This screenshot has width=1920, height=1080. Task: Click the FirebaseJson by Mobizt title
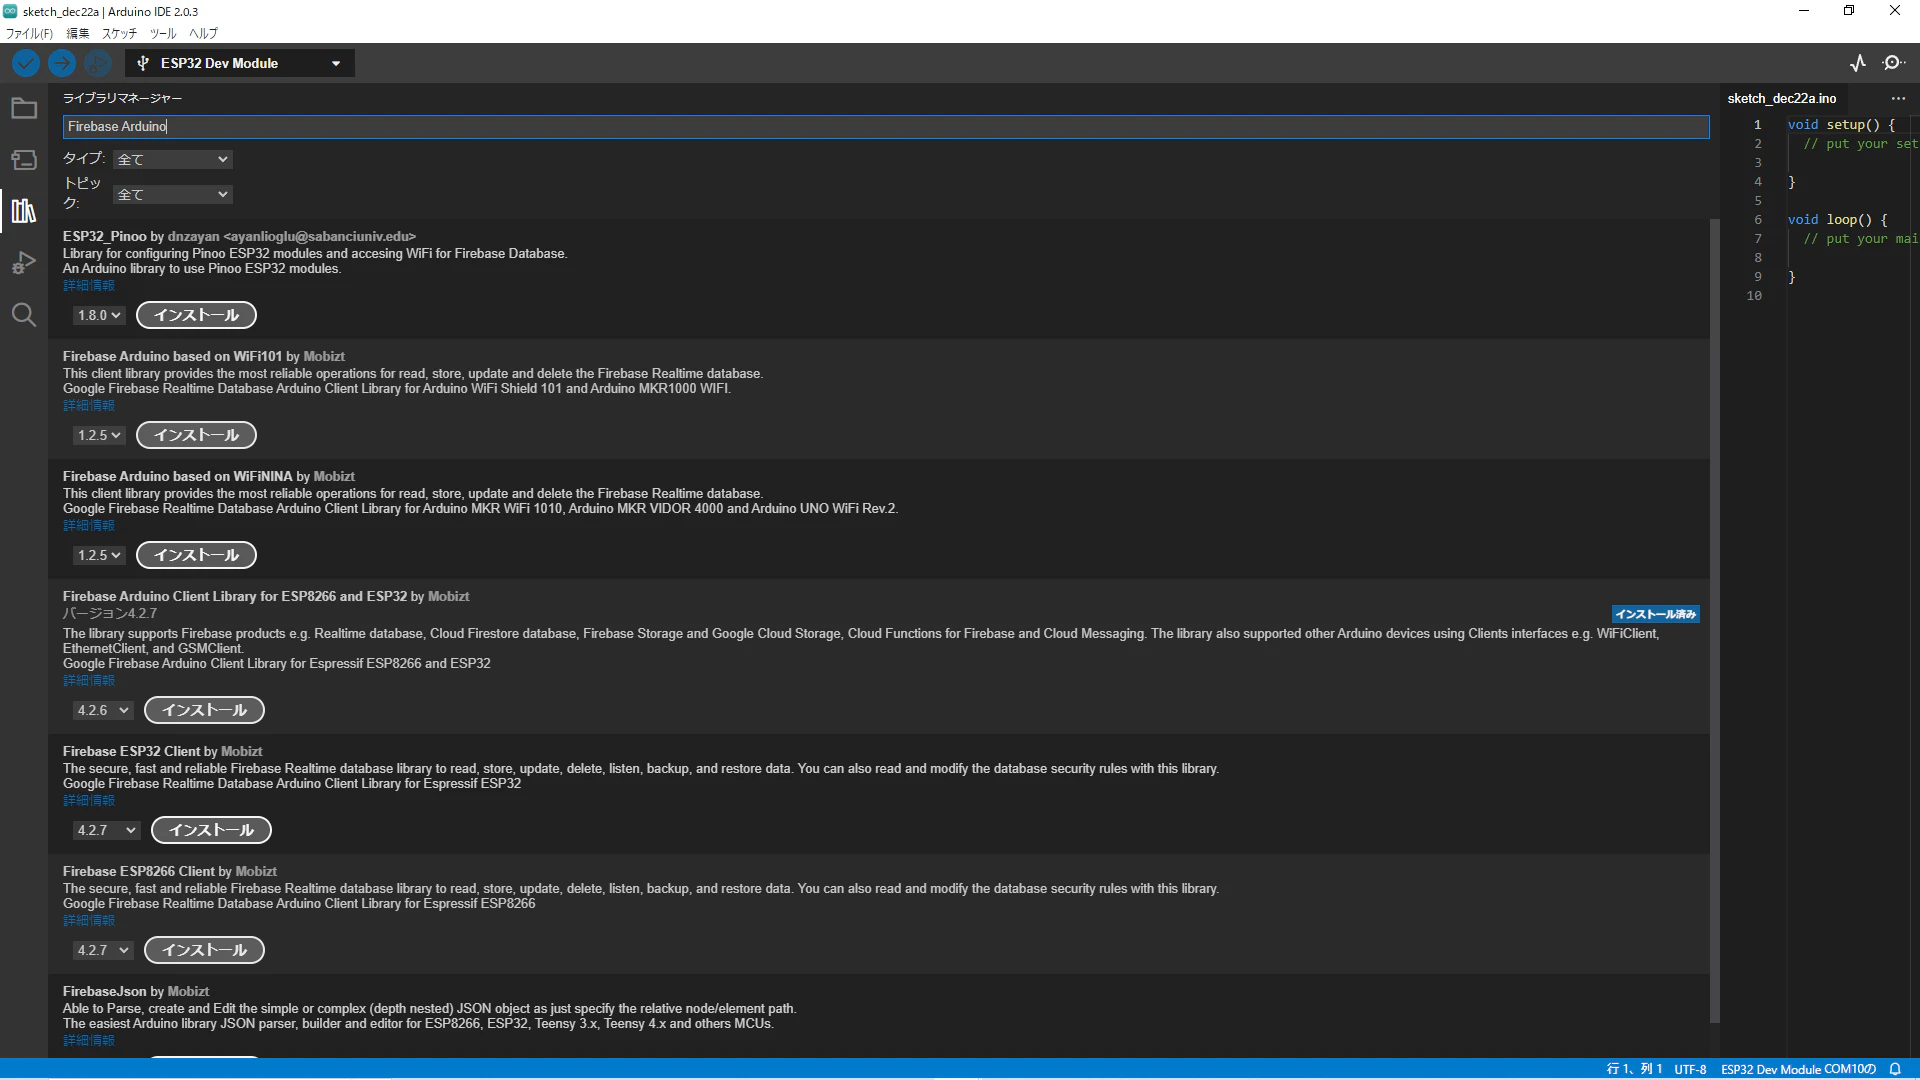136,991
